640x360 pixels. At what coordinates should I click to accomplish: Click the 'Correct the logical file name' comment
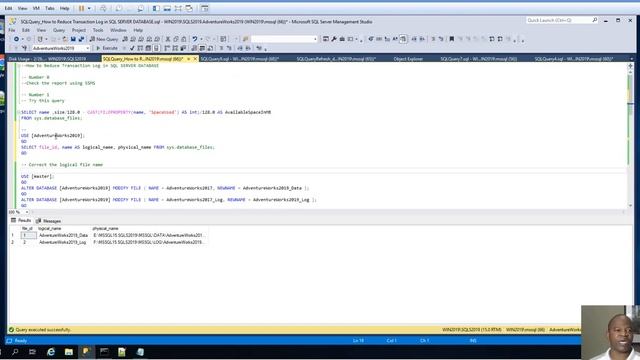[x=62, y=165]
